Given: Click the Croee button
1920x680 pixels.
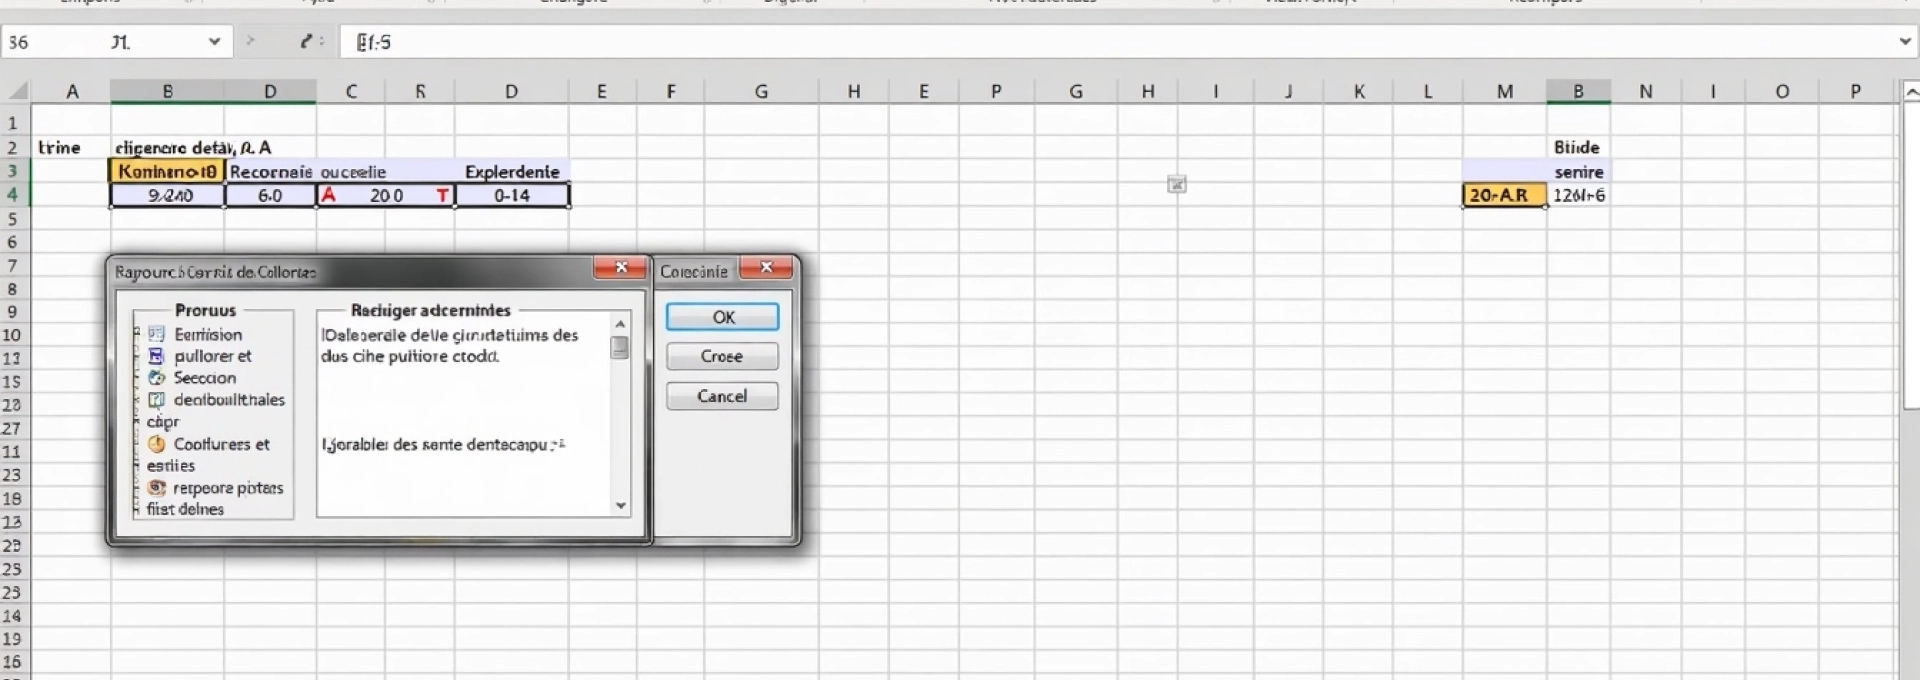Looking at the screenshot, I should [x=722, y=356].
